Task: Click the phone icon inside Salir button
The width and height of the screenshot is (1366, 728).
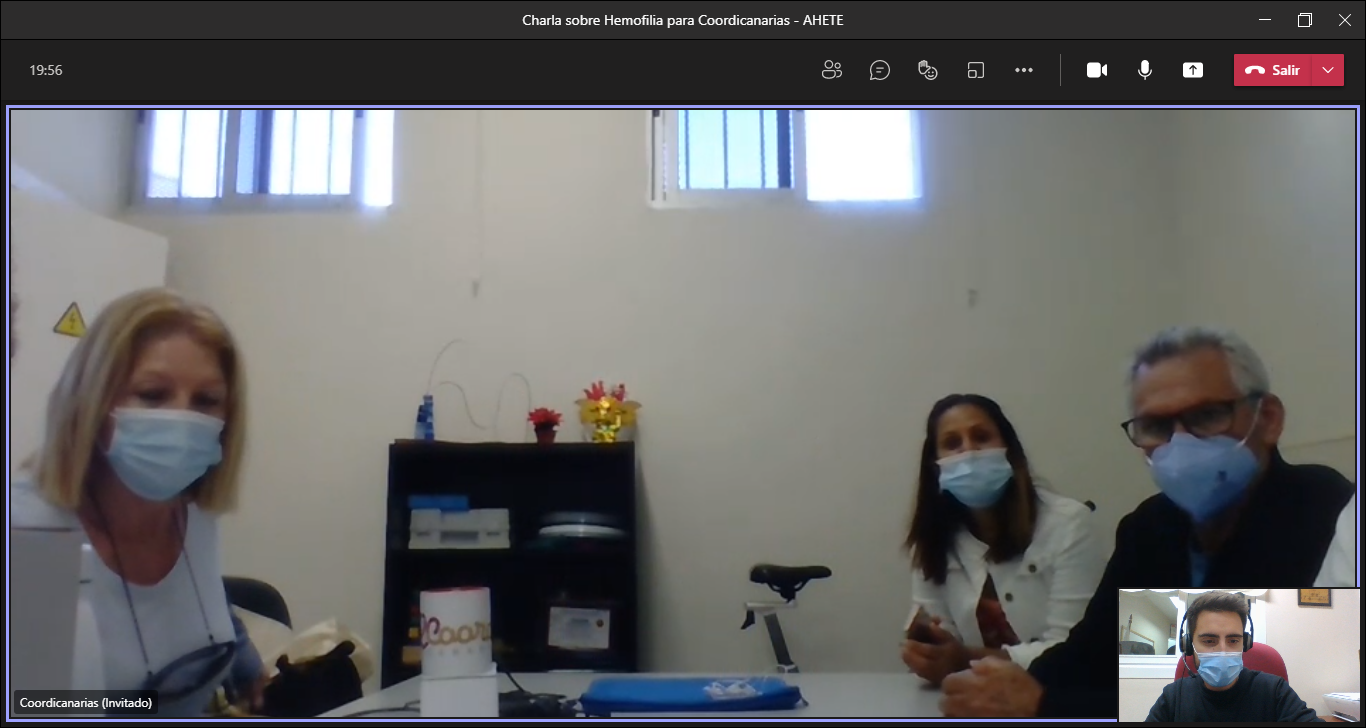Action: coord(1255,70)
